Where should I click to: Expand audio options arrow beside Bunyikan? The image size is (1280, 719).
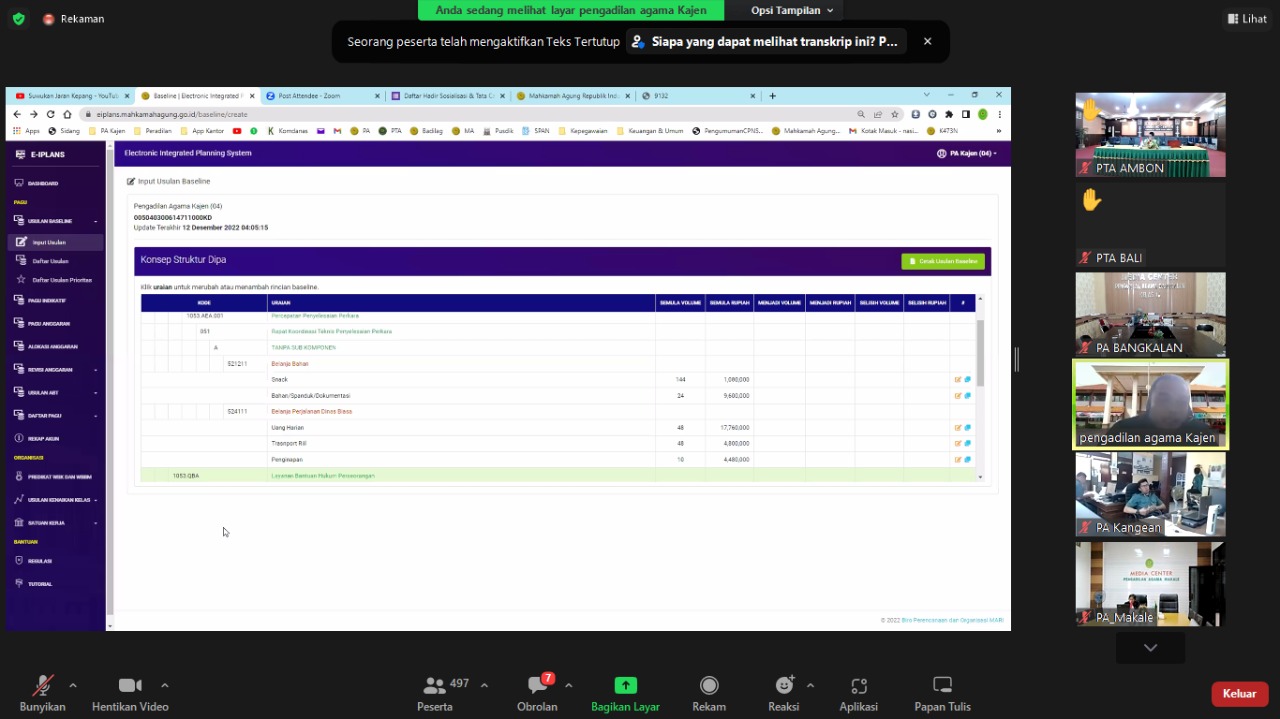73,685
